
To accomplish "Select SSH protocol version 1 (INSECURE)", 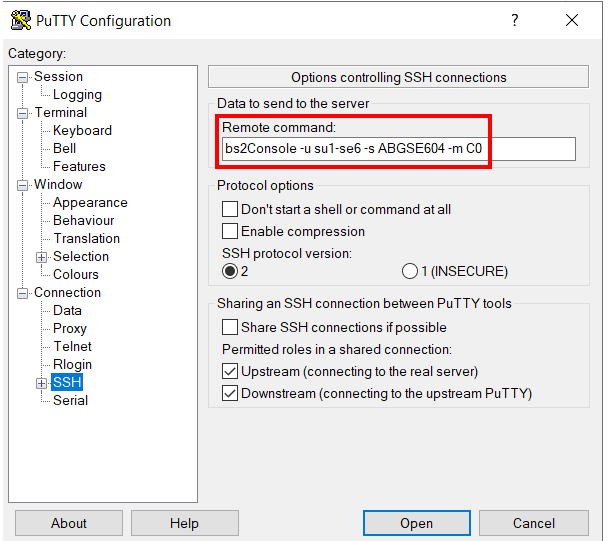I will click(x=409, y=272).
